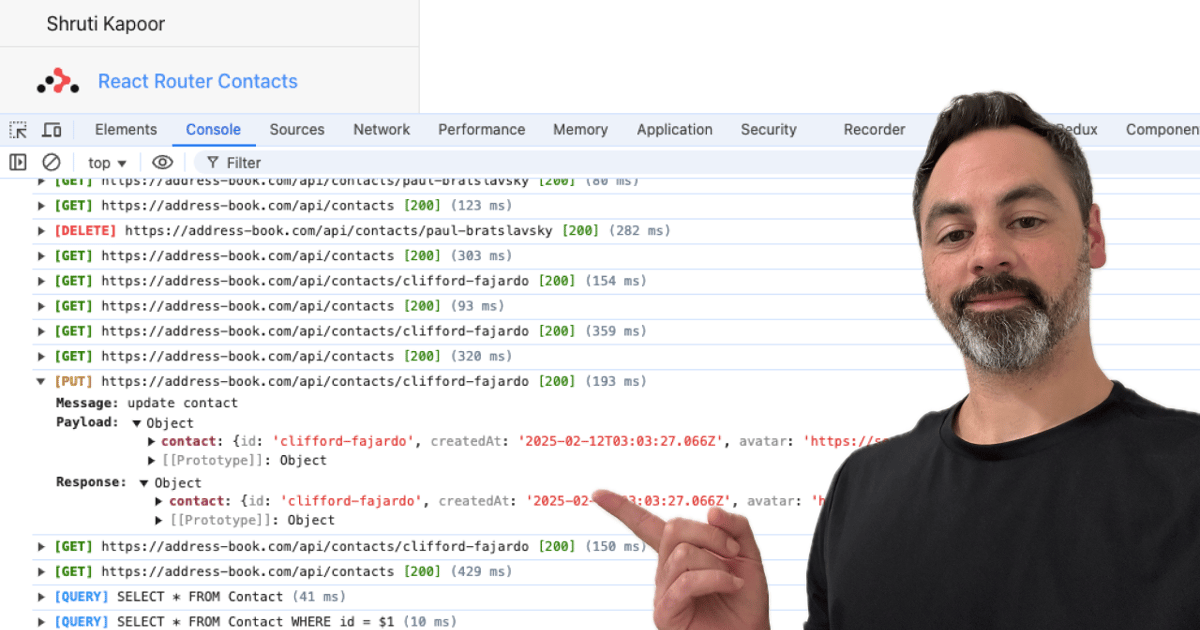Open the Application panel tab
1200x630 pixels.
(x=674, y=129)
